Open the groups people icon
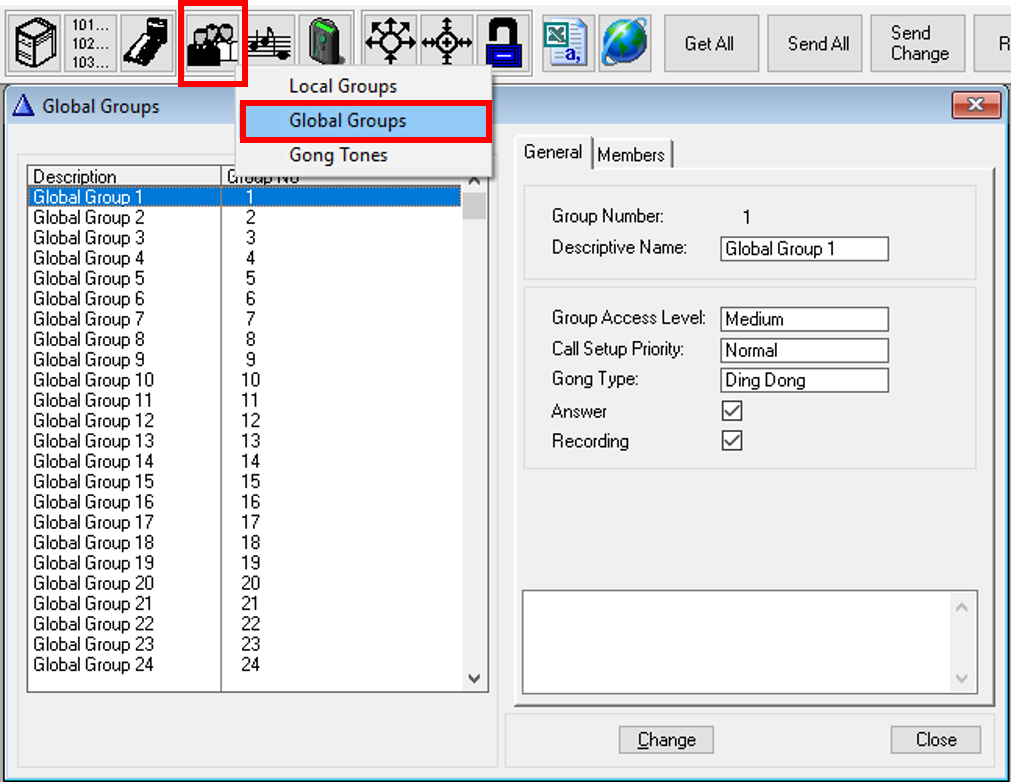Viewport: 1011px width, 782px height. click(x=212, y=43)
